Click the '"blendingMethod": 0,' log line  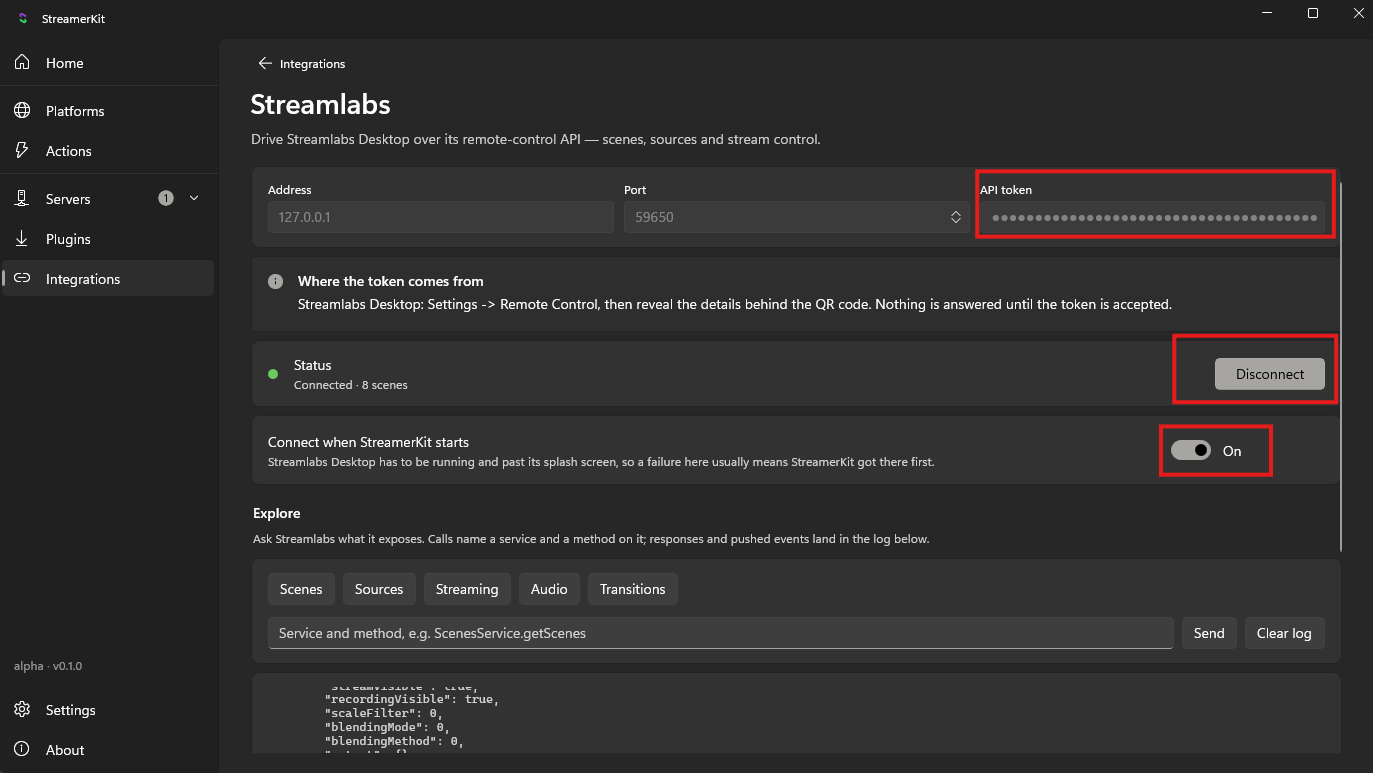tap(394, 741)
